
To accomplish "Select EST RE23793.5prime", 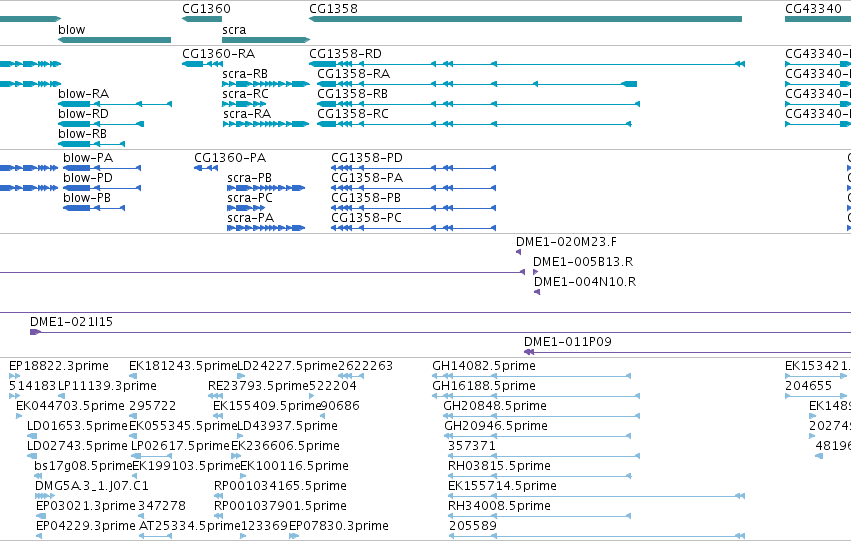I will click(x=258, y=386).
